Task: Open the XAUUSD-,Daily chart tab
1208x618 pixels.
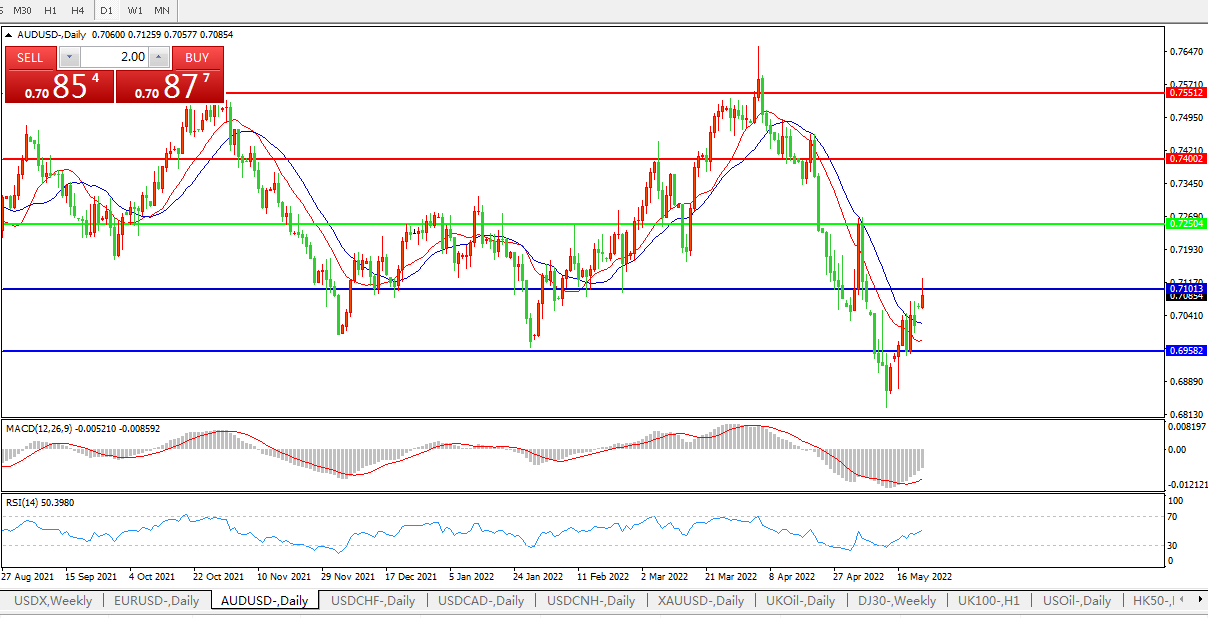Action: click(x=700, y=601)
